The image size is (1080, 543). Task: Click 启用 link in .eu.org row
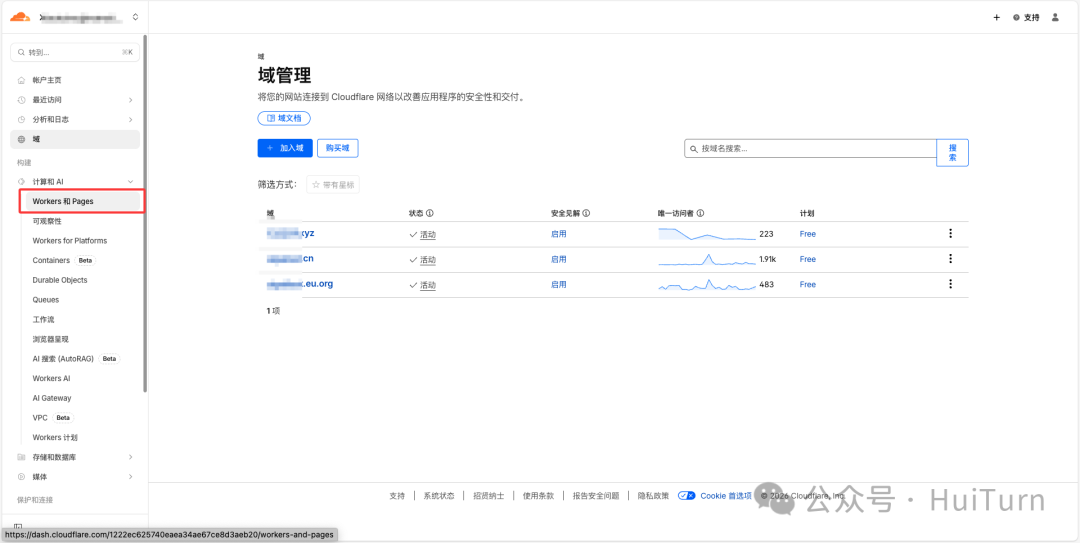coord(559,285)
